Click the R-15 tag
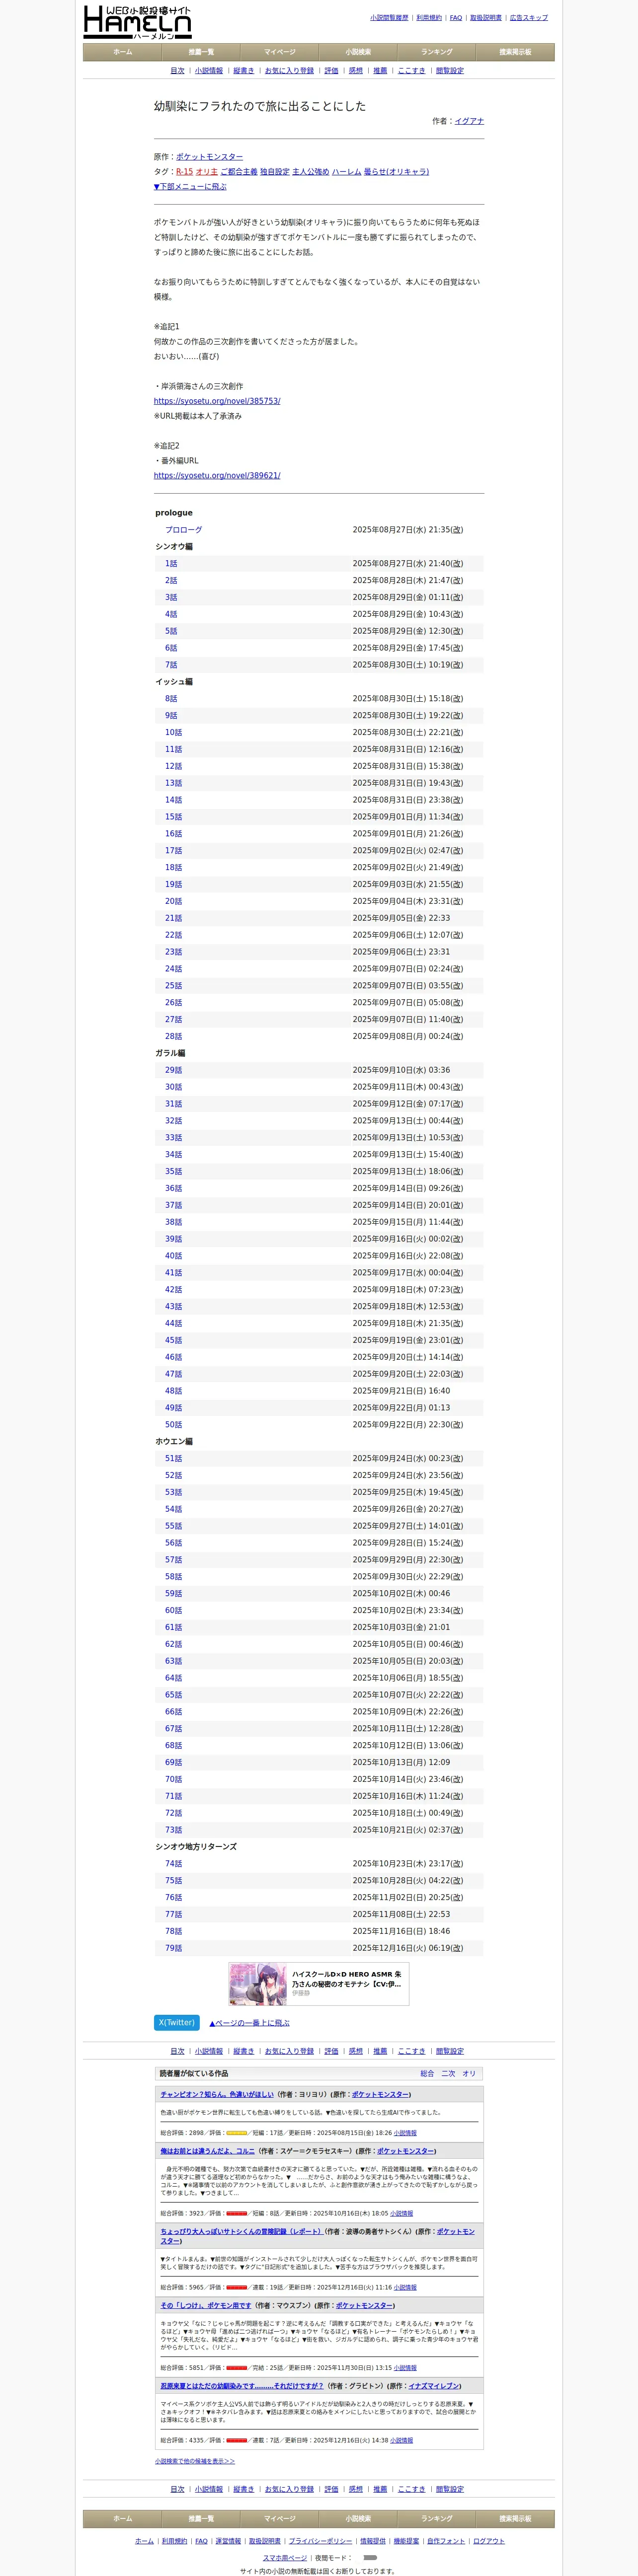The image size is (638, 2576). click(184, 171)
